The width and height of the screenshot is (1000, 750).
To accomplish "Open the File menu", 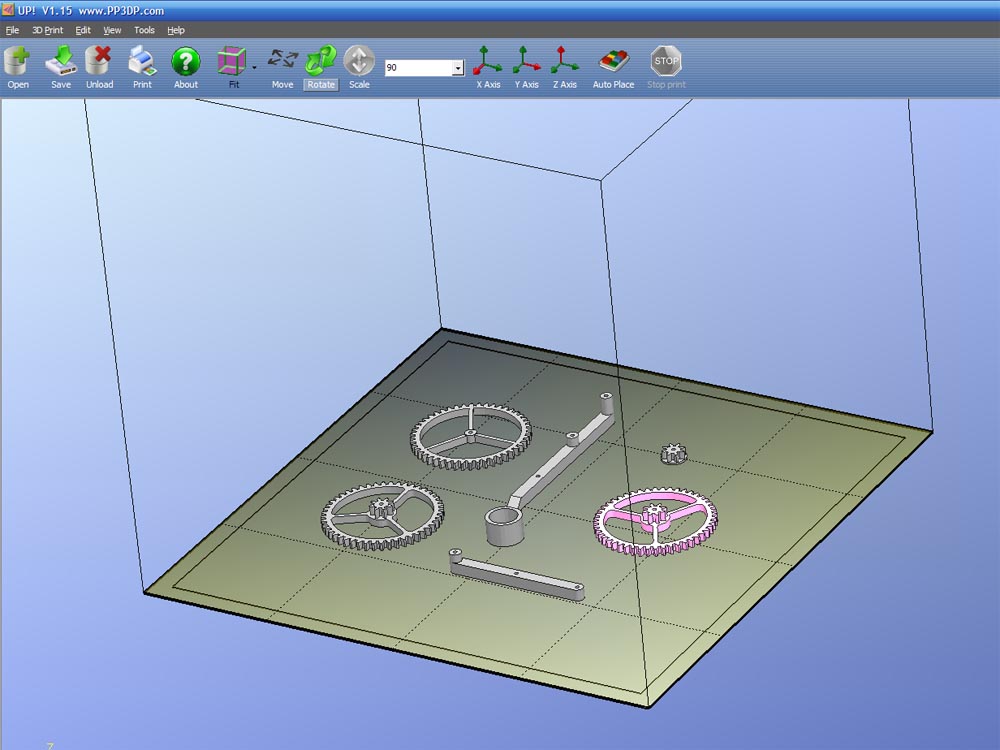I will (12, 30).
